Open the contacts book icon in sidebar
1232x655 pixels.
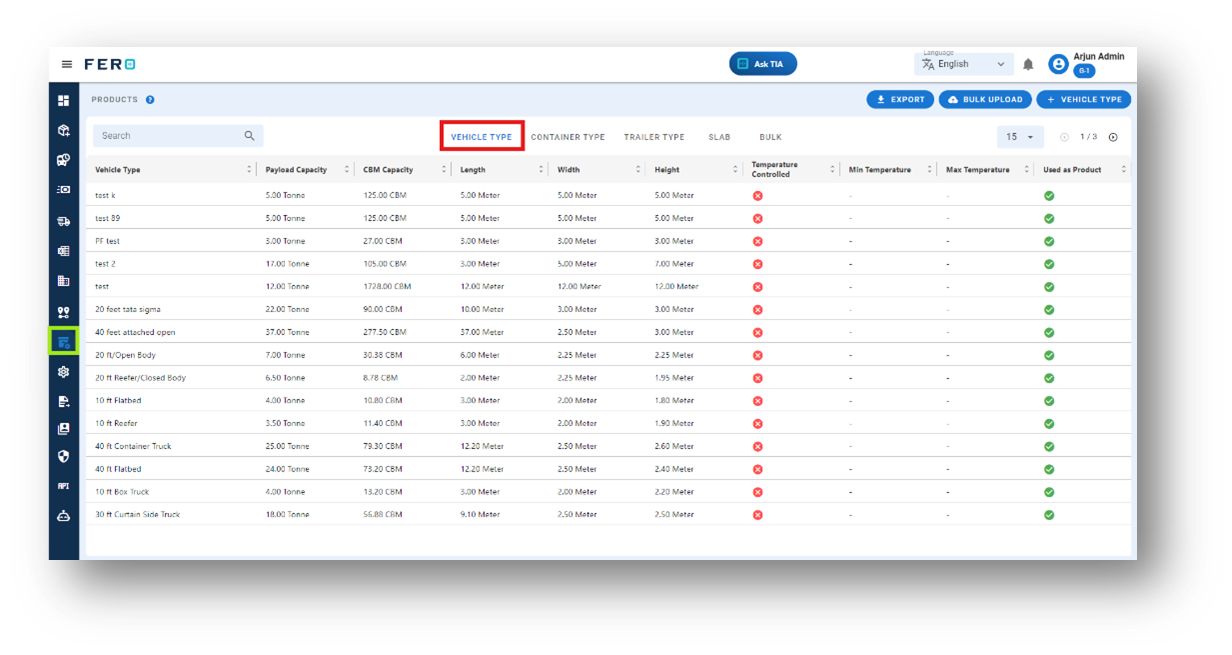64,429
